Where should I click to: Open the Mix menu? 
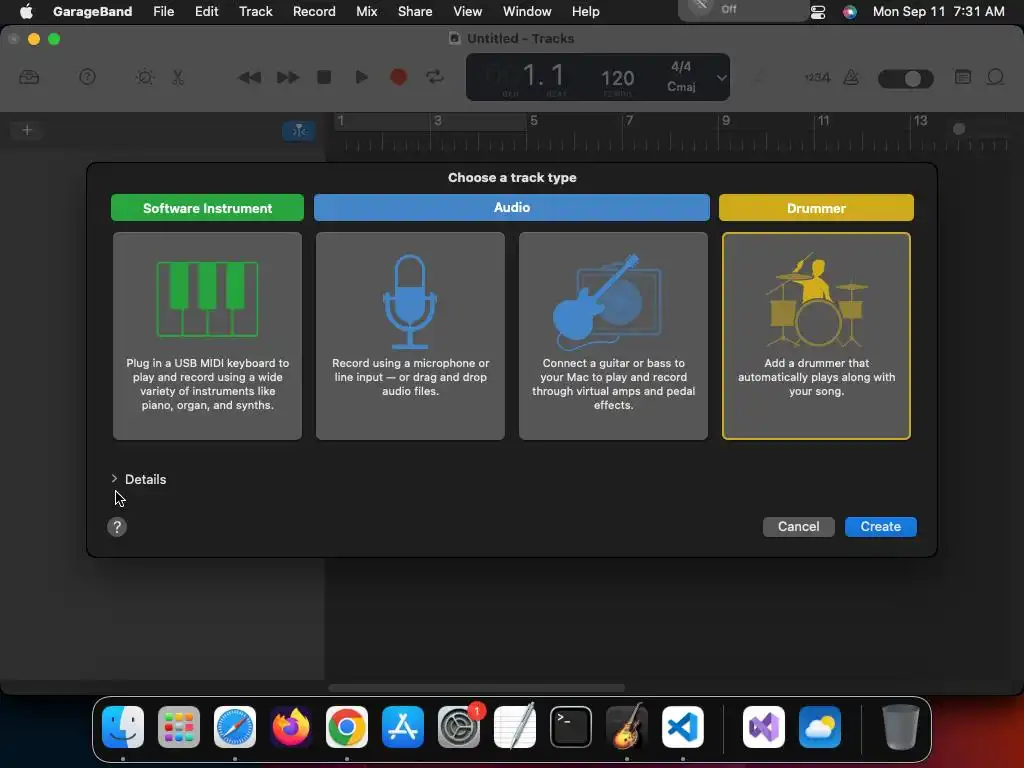366,11
